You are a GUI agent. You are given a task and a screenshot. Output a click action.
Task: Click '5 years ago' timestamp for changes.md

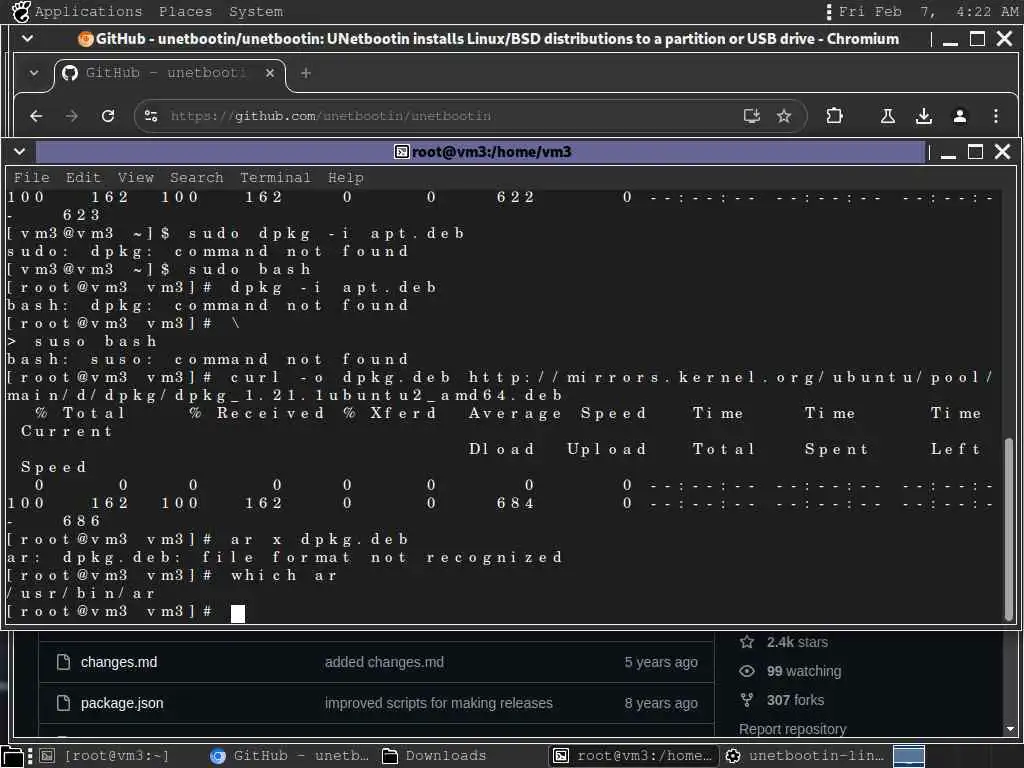661,662
